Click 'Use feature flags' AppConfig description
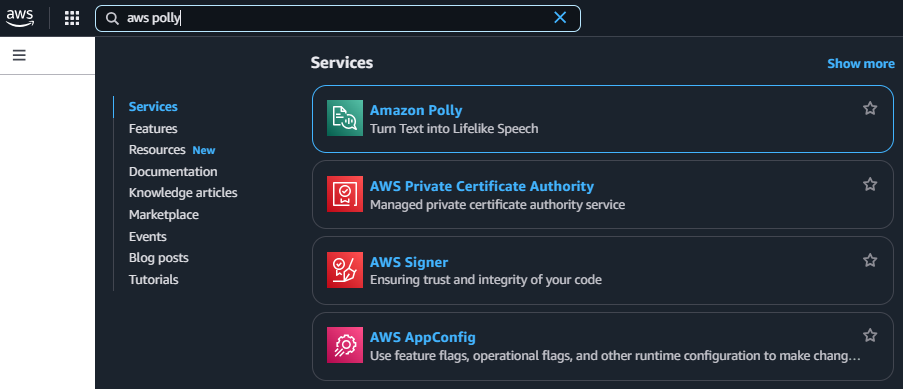 pos(615,356)
